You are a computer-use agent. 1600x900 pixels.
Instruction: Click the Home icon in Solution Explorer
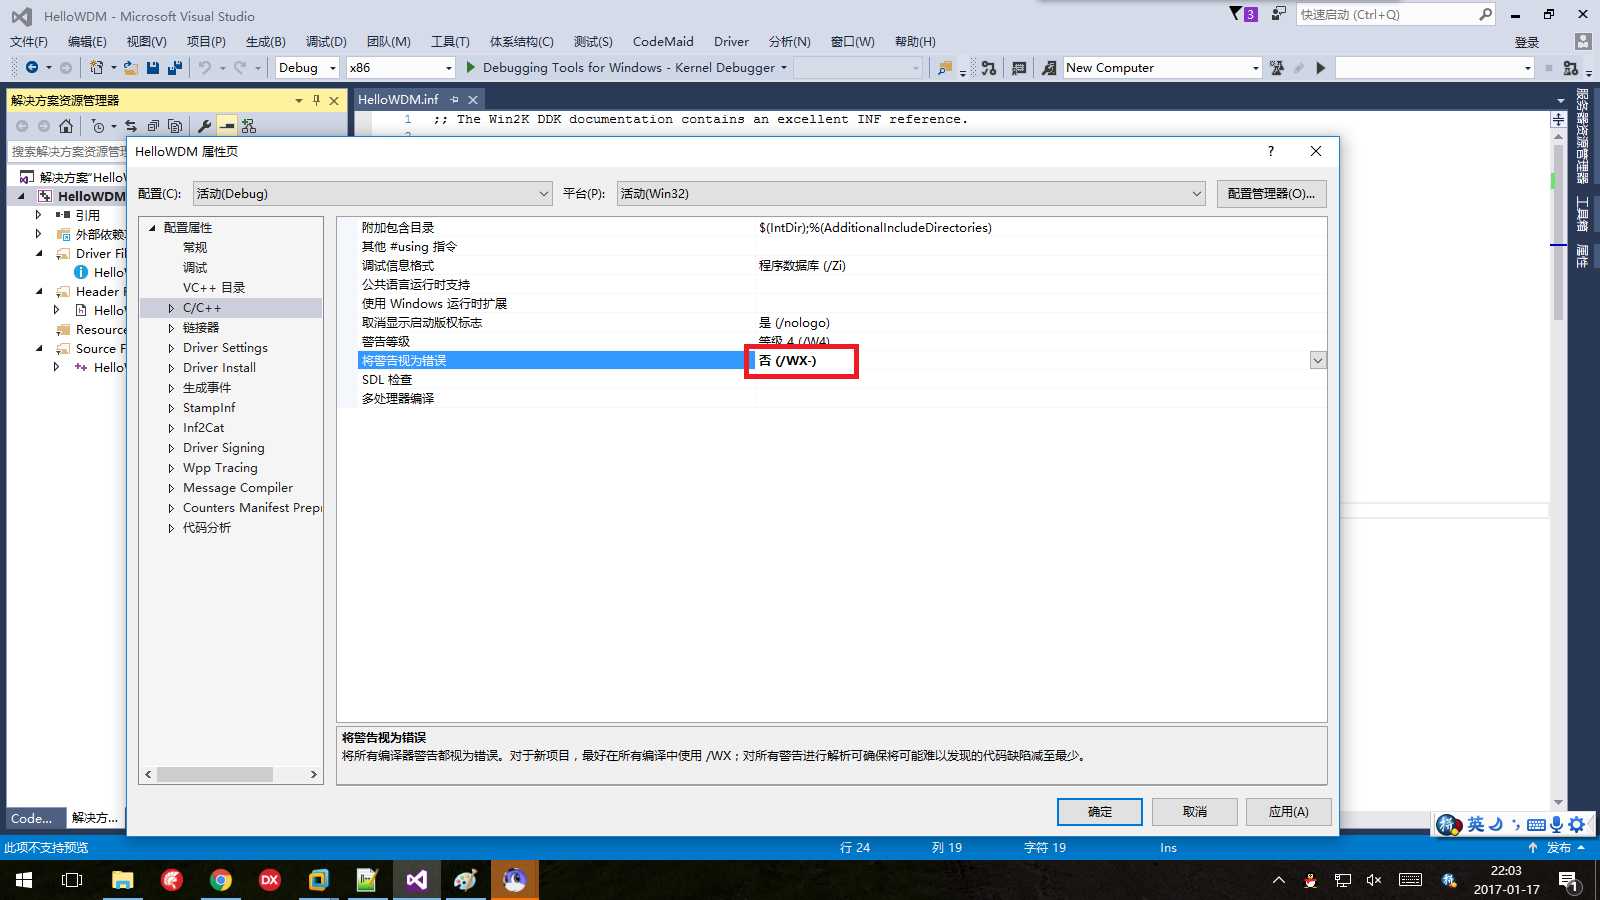point(66,126)
